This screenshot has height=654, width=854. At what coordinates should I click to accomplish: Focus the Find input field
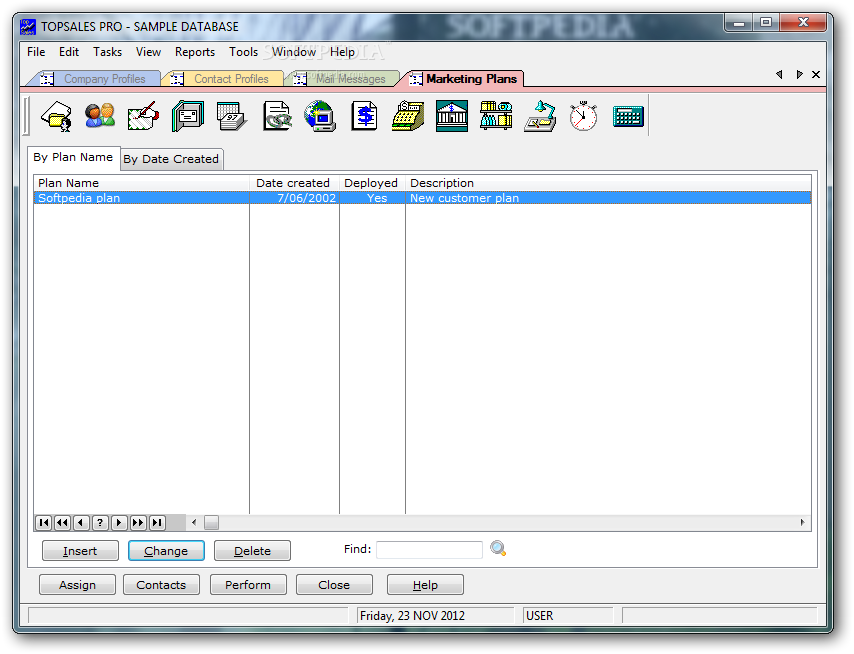(429, 549)
